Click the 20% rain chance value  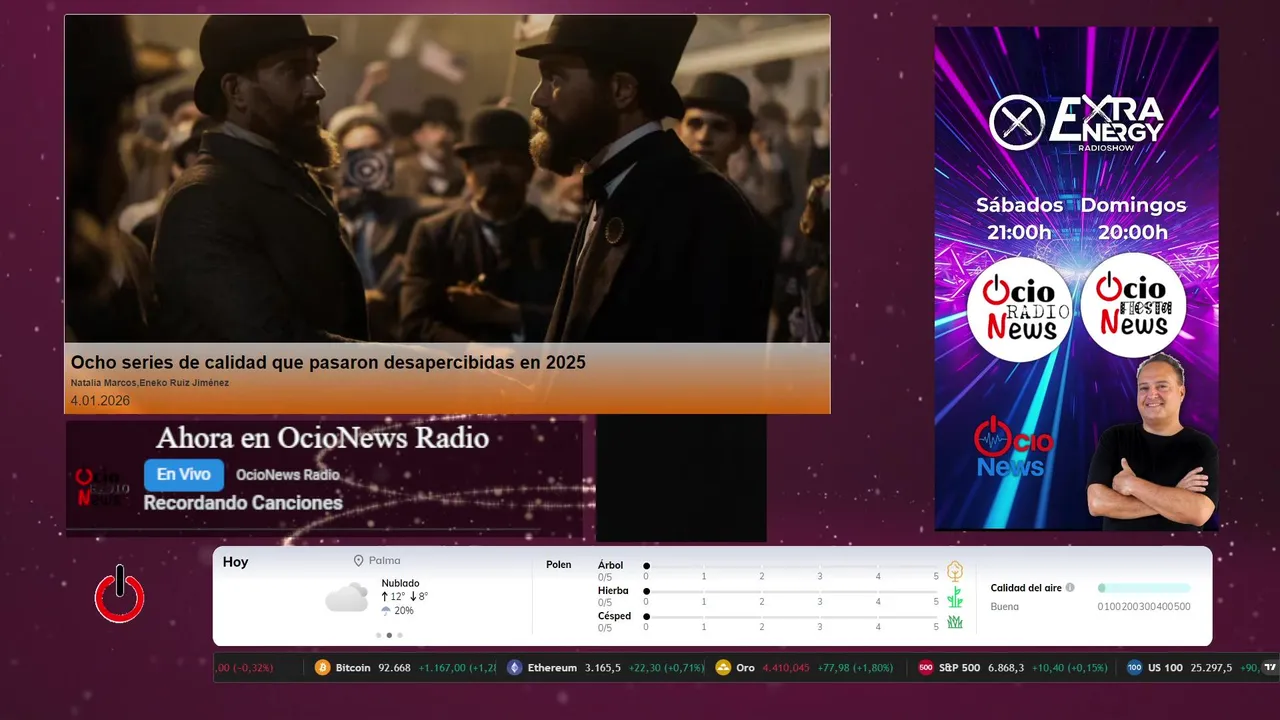point(404,611)
